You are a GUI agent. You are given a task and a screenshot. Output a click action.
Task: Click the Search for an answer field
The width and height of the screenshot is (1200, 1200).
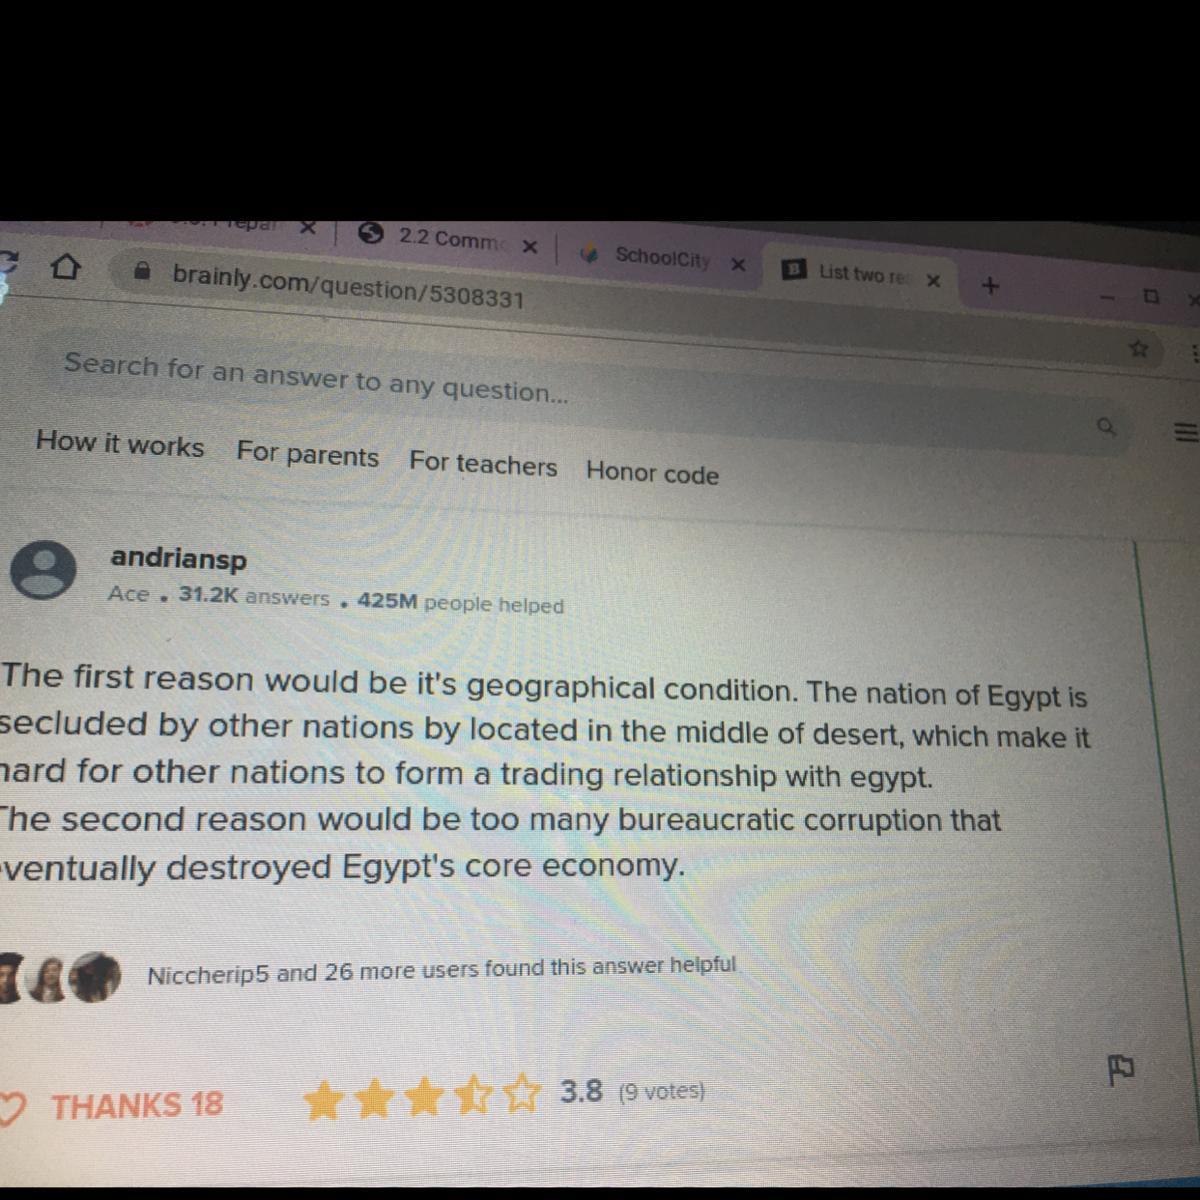click(580, 395)
